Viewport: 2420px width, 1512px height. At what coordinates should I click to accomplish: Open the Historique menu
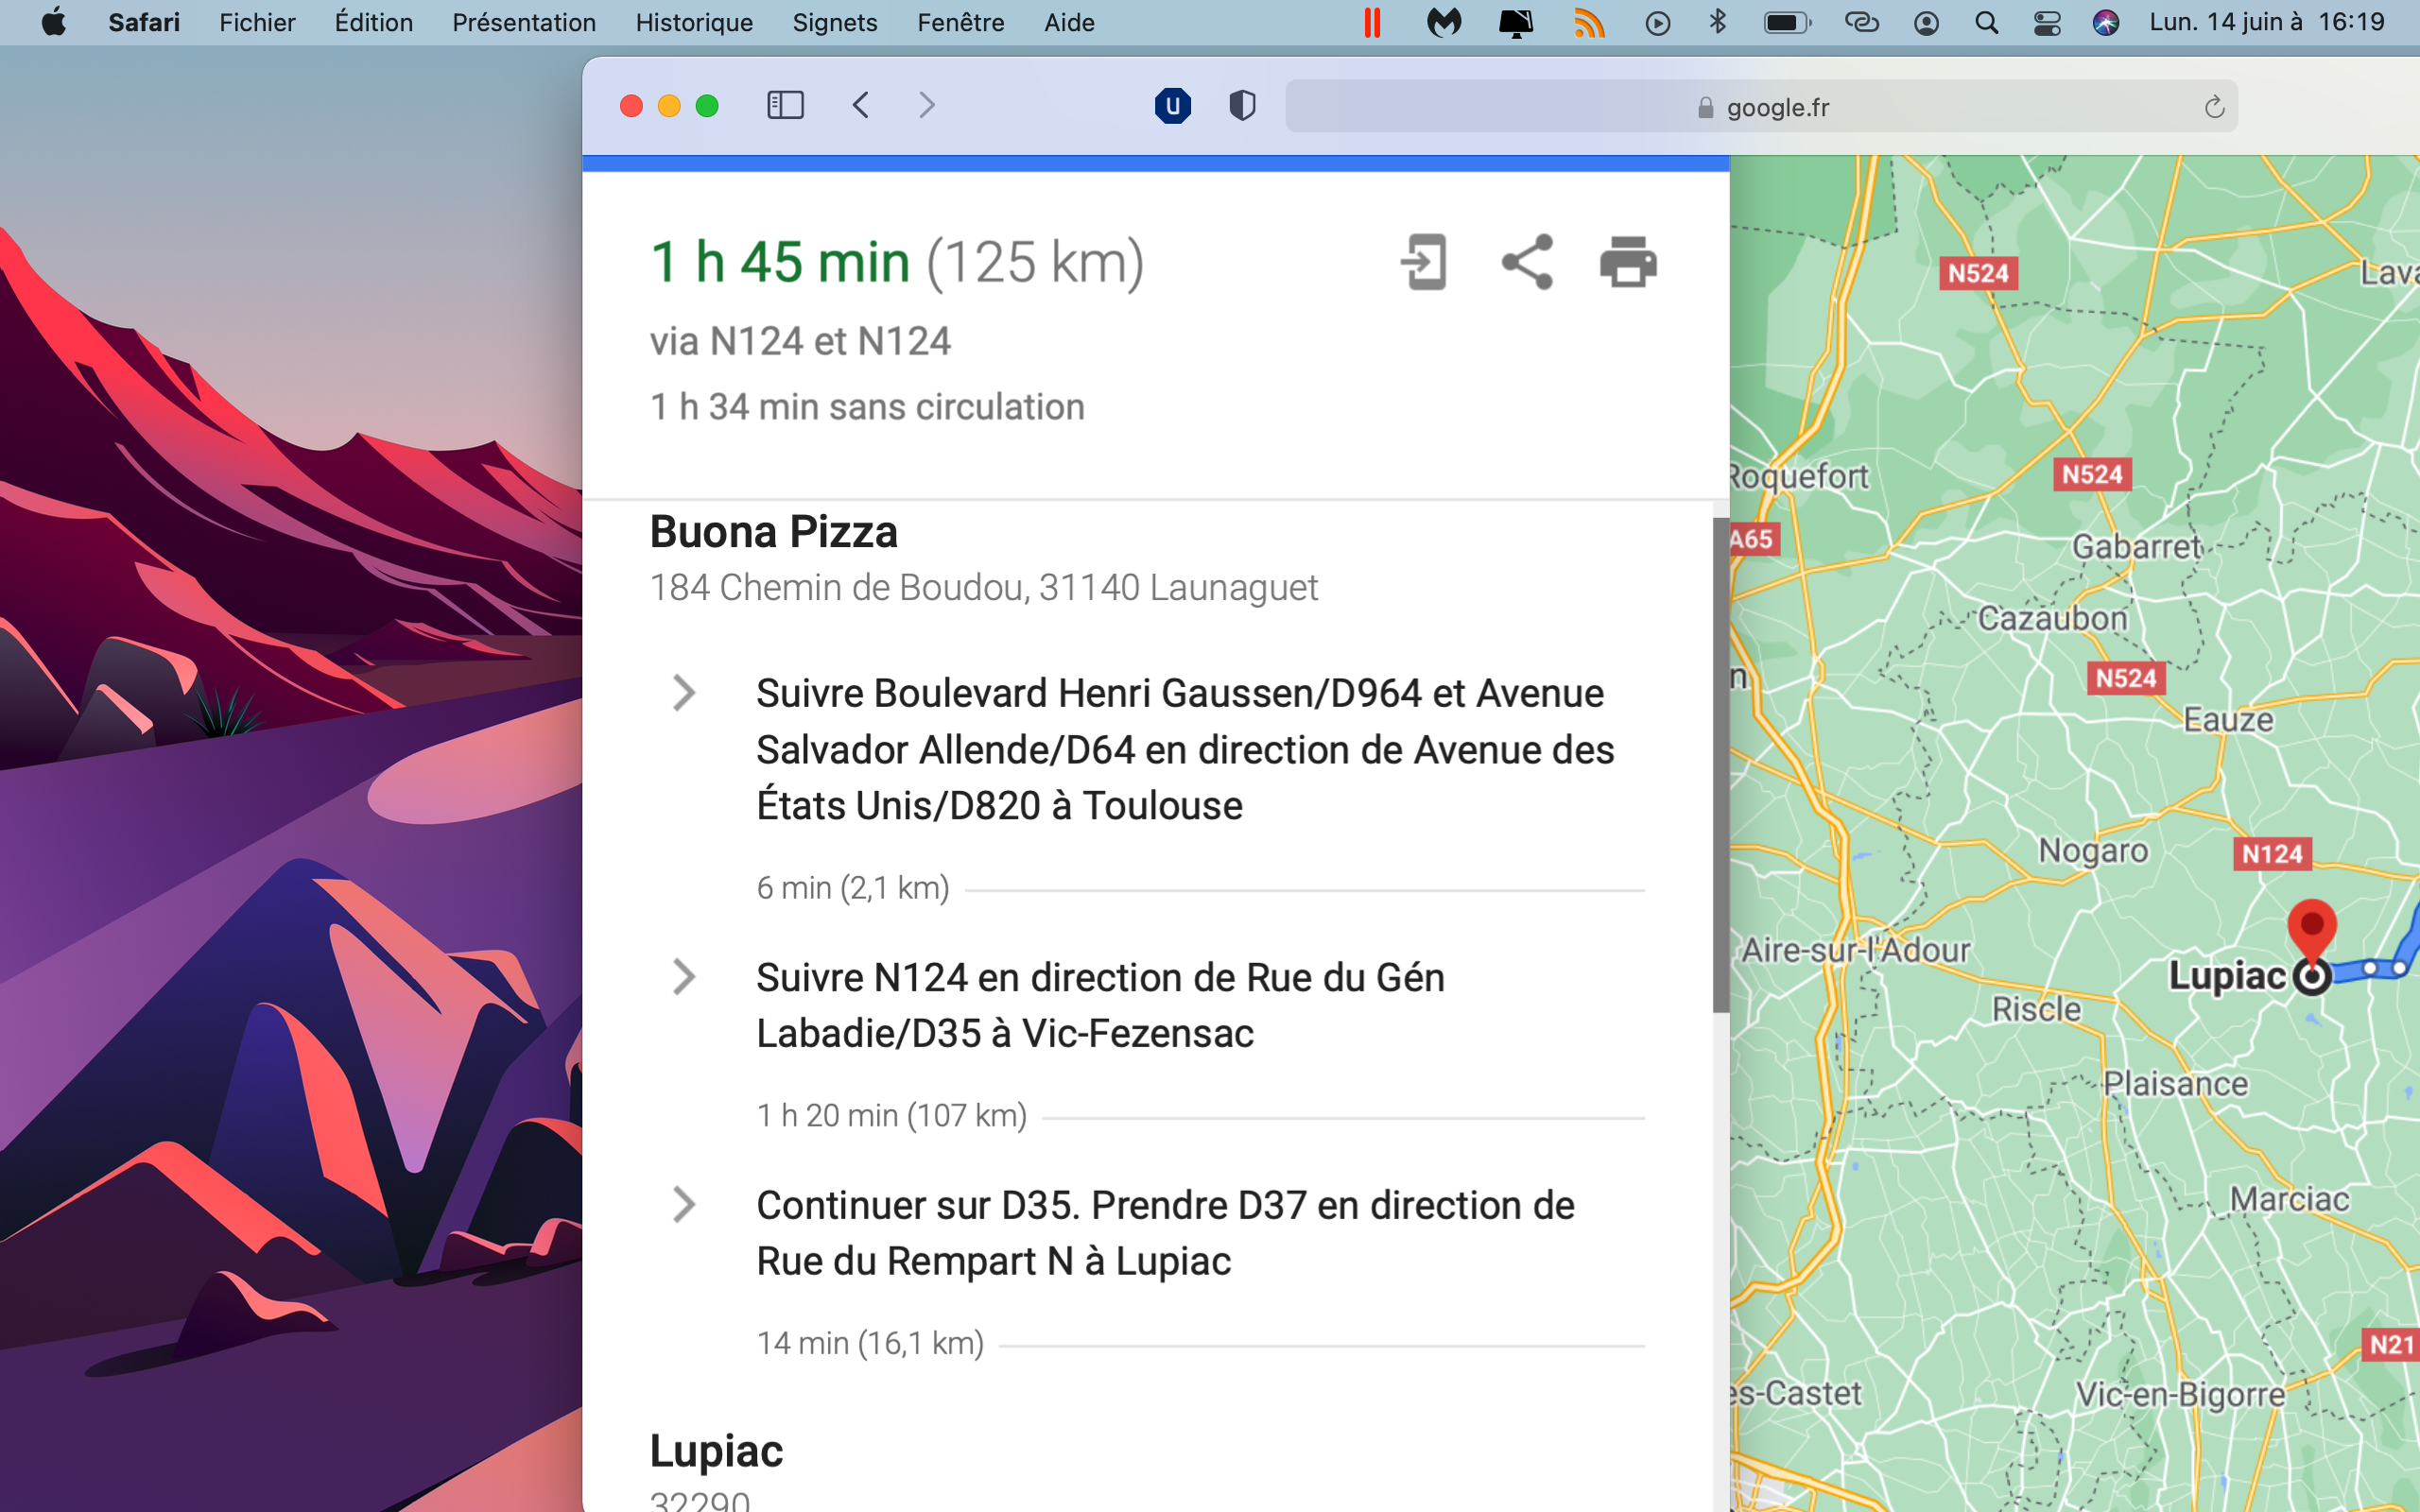pyautogui.click(x=694, y=22)
